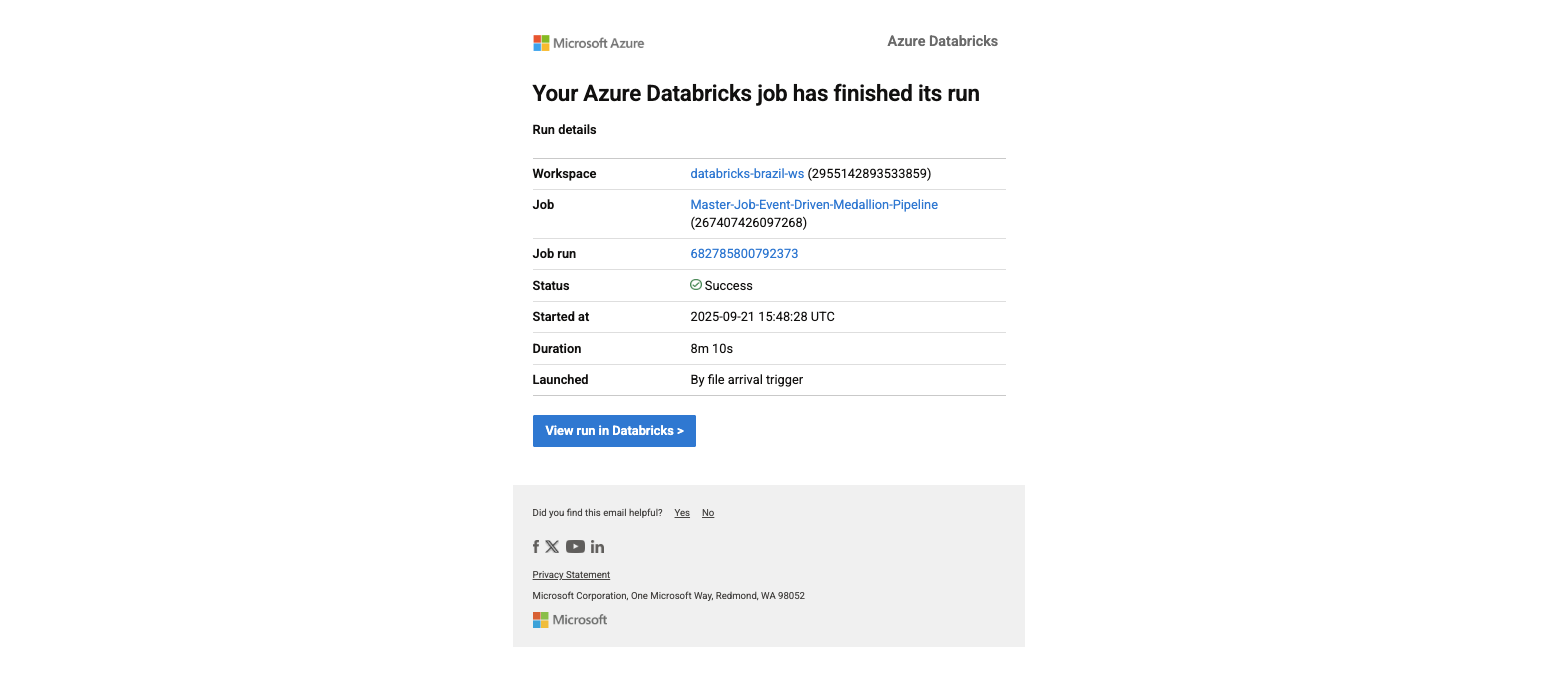Screen dimensions: 1554x680
Task: Open job run 682785800792373 link
Action: pyautogui.click(x=744, y=254)
